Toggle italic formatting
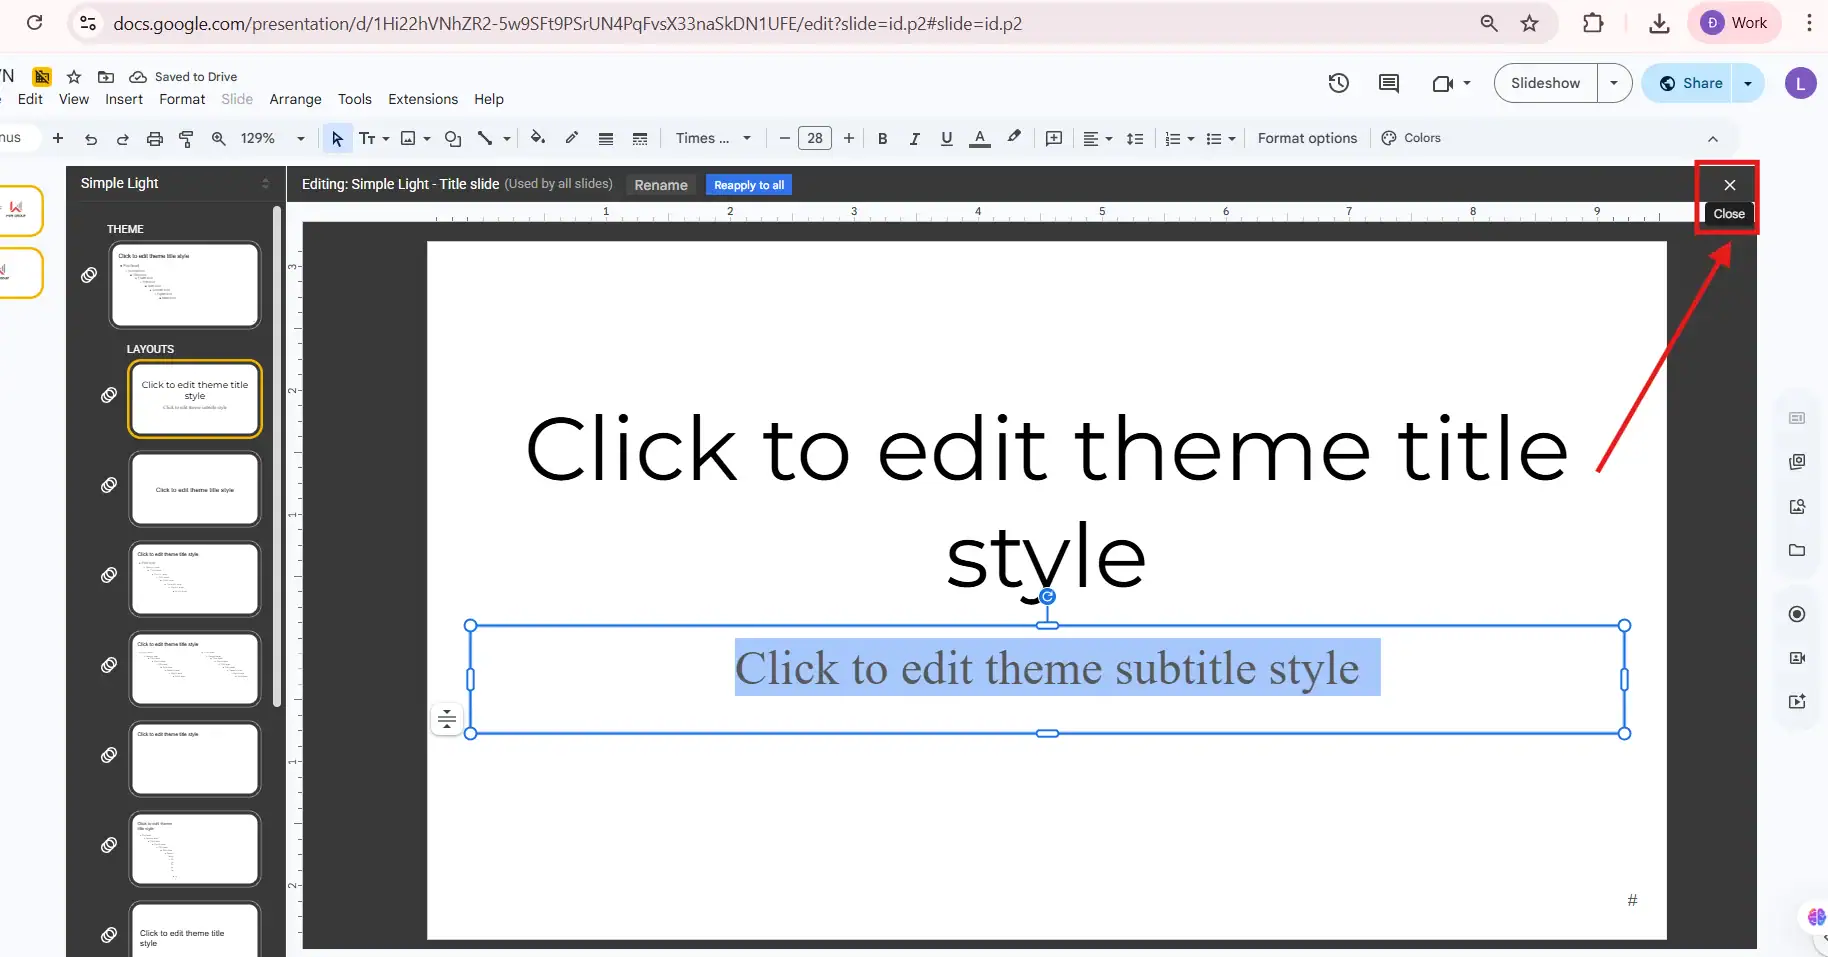The image size is (1828, 957). 914,139
